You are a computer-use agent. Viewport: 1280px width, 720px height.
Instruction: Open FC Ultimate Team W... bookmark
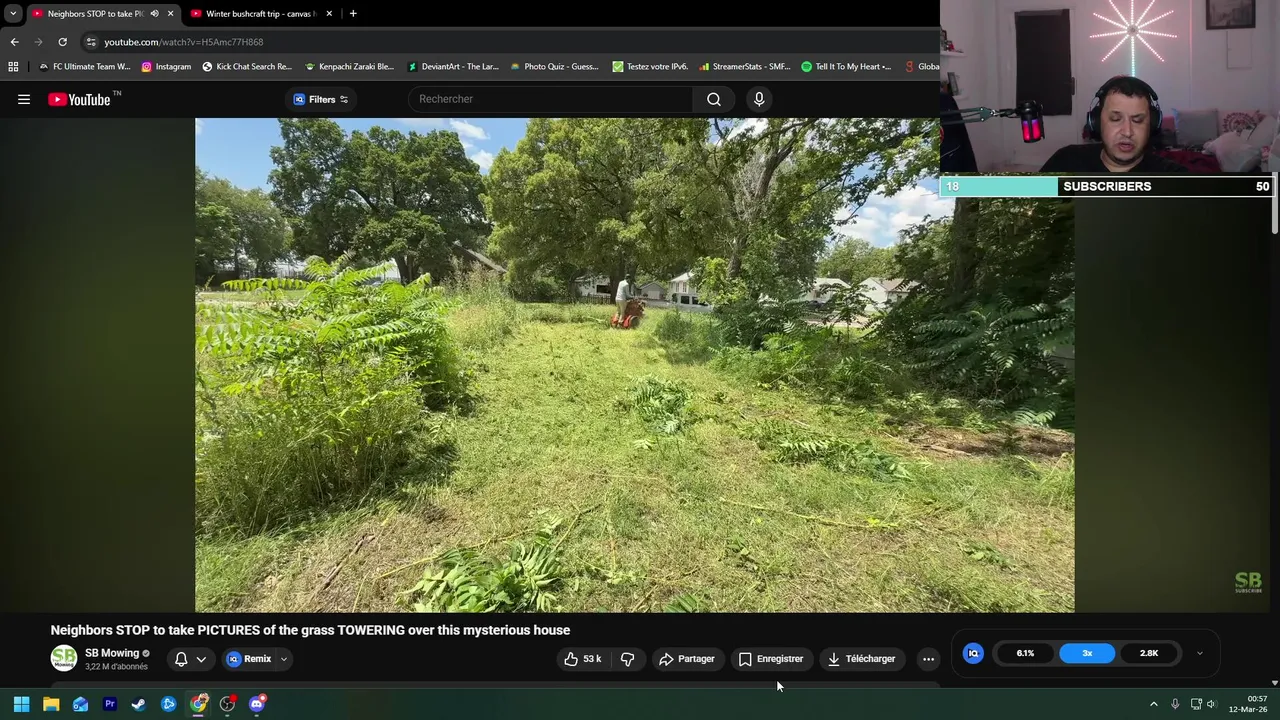click(x=84, y=67)
